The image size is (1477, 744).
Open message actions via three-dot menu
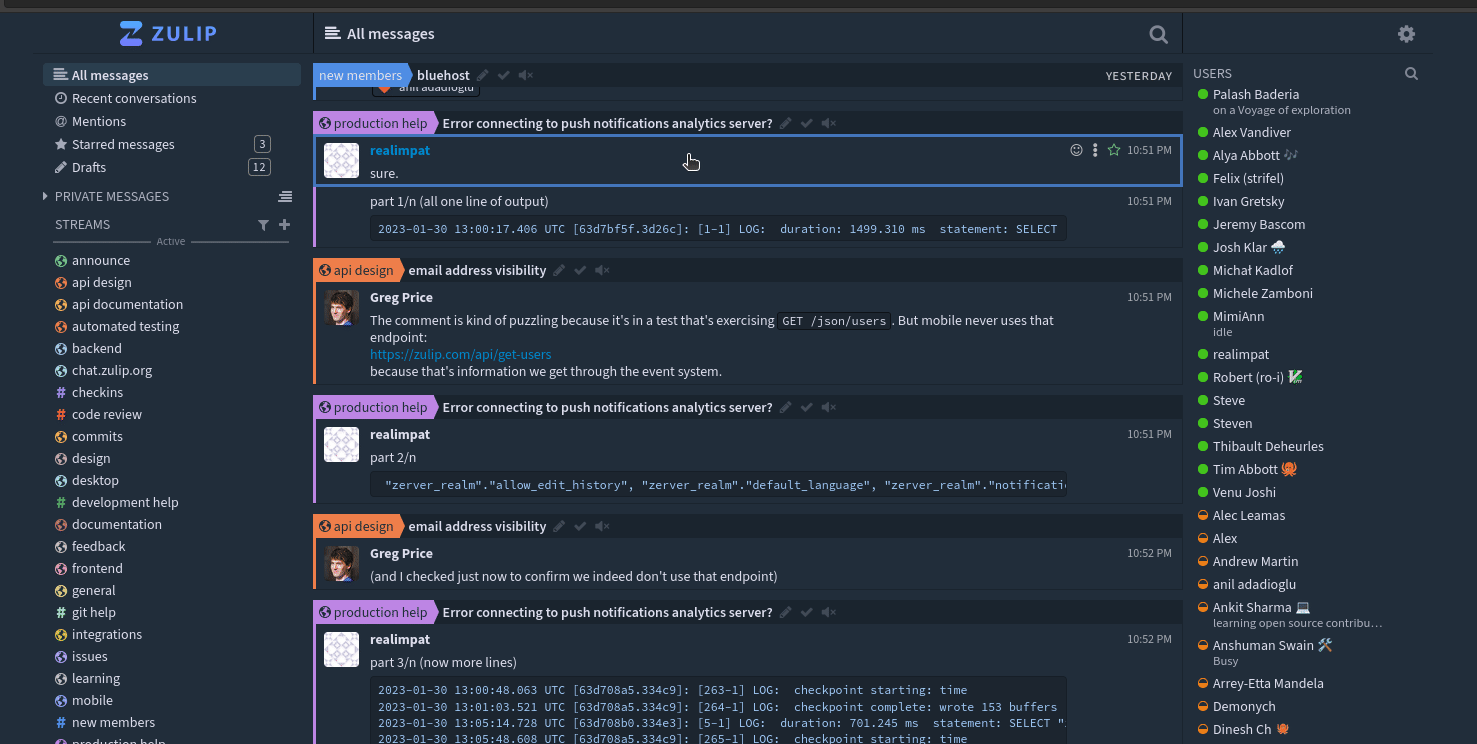click(x=1094, y=150)
